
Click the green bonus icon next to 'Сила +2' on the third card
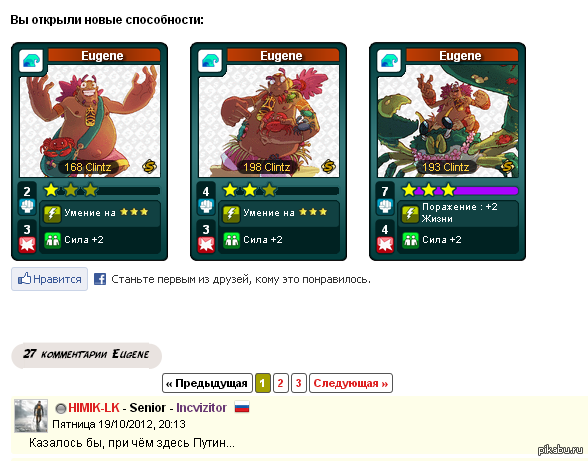pyautogui.click(x=410, y=240)
